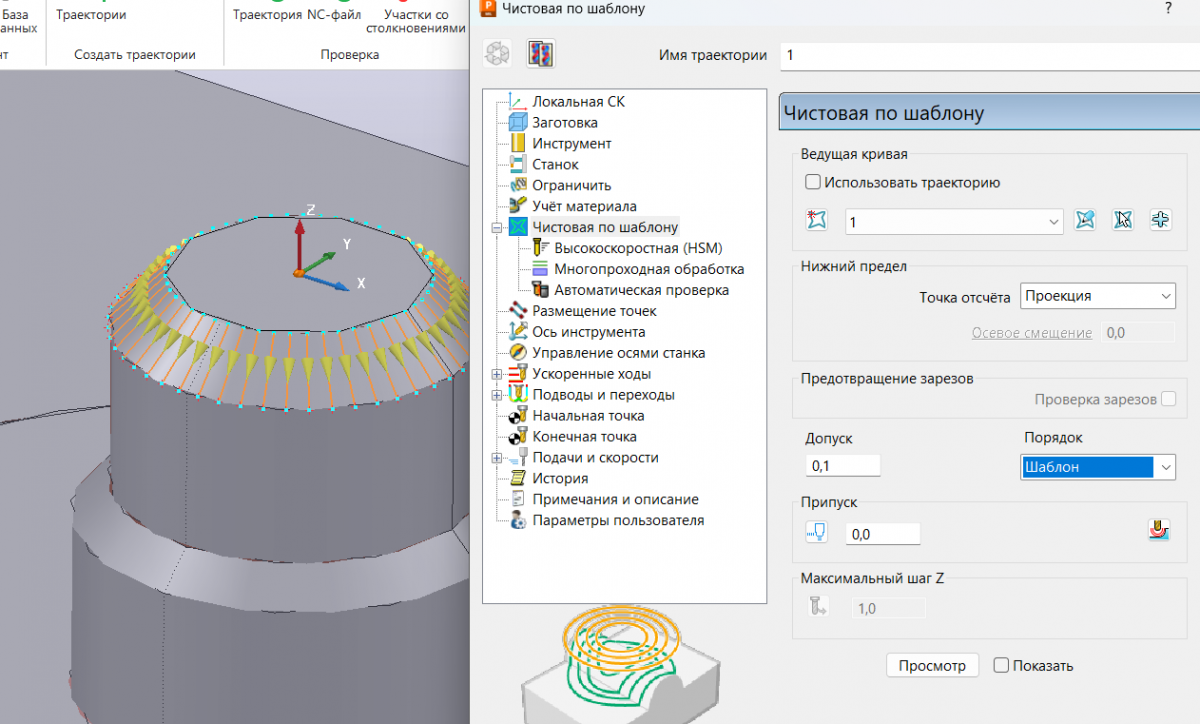Expand the Подводы и переходы tree node
This screenshot has width=1200, height=724.
(496, 395)
